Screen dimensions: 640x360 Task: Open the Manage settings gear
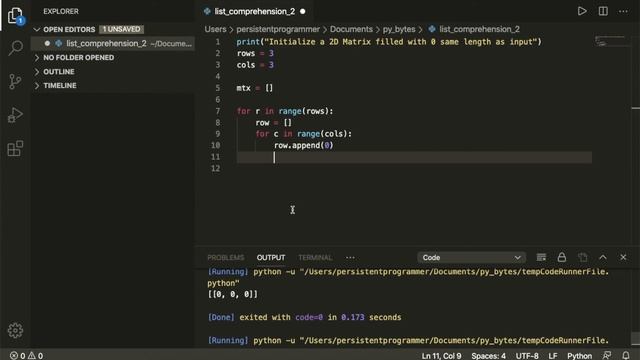point(15,330)
